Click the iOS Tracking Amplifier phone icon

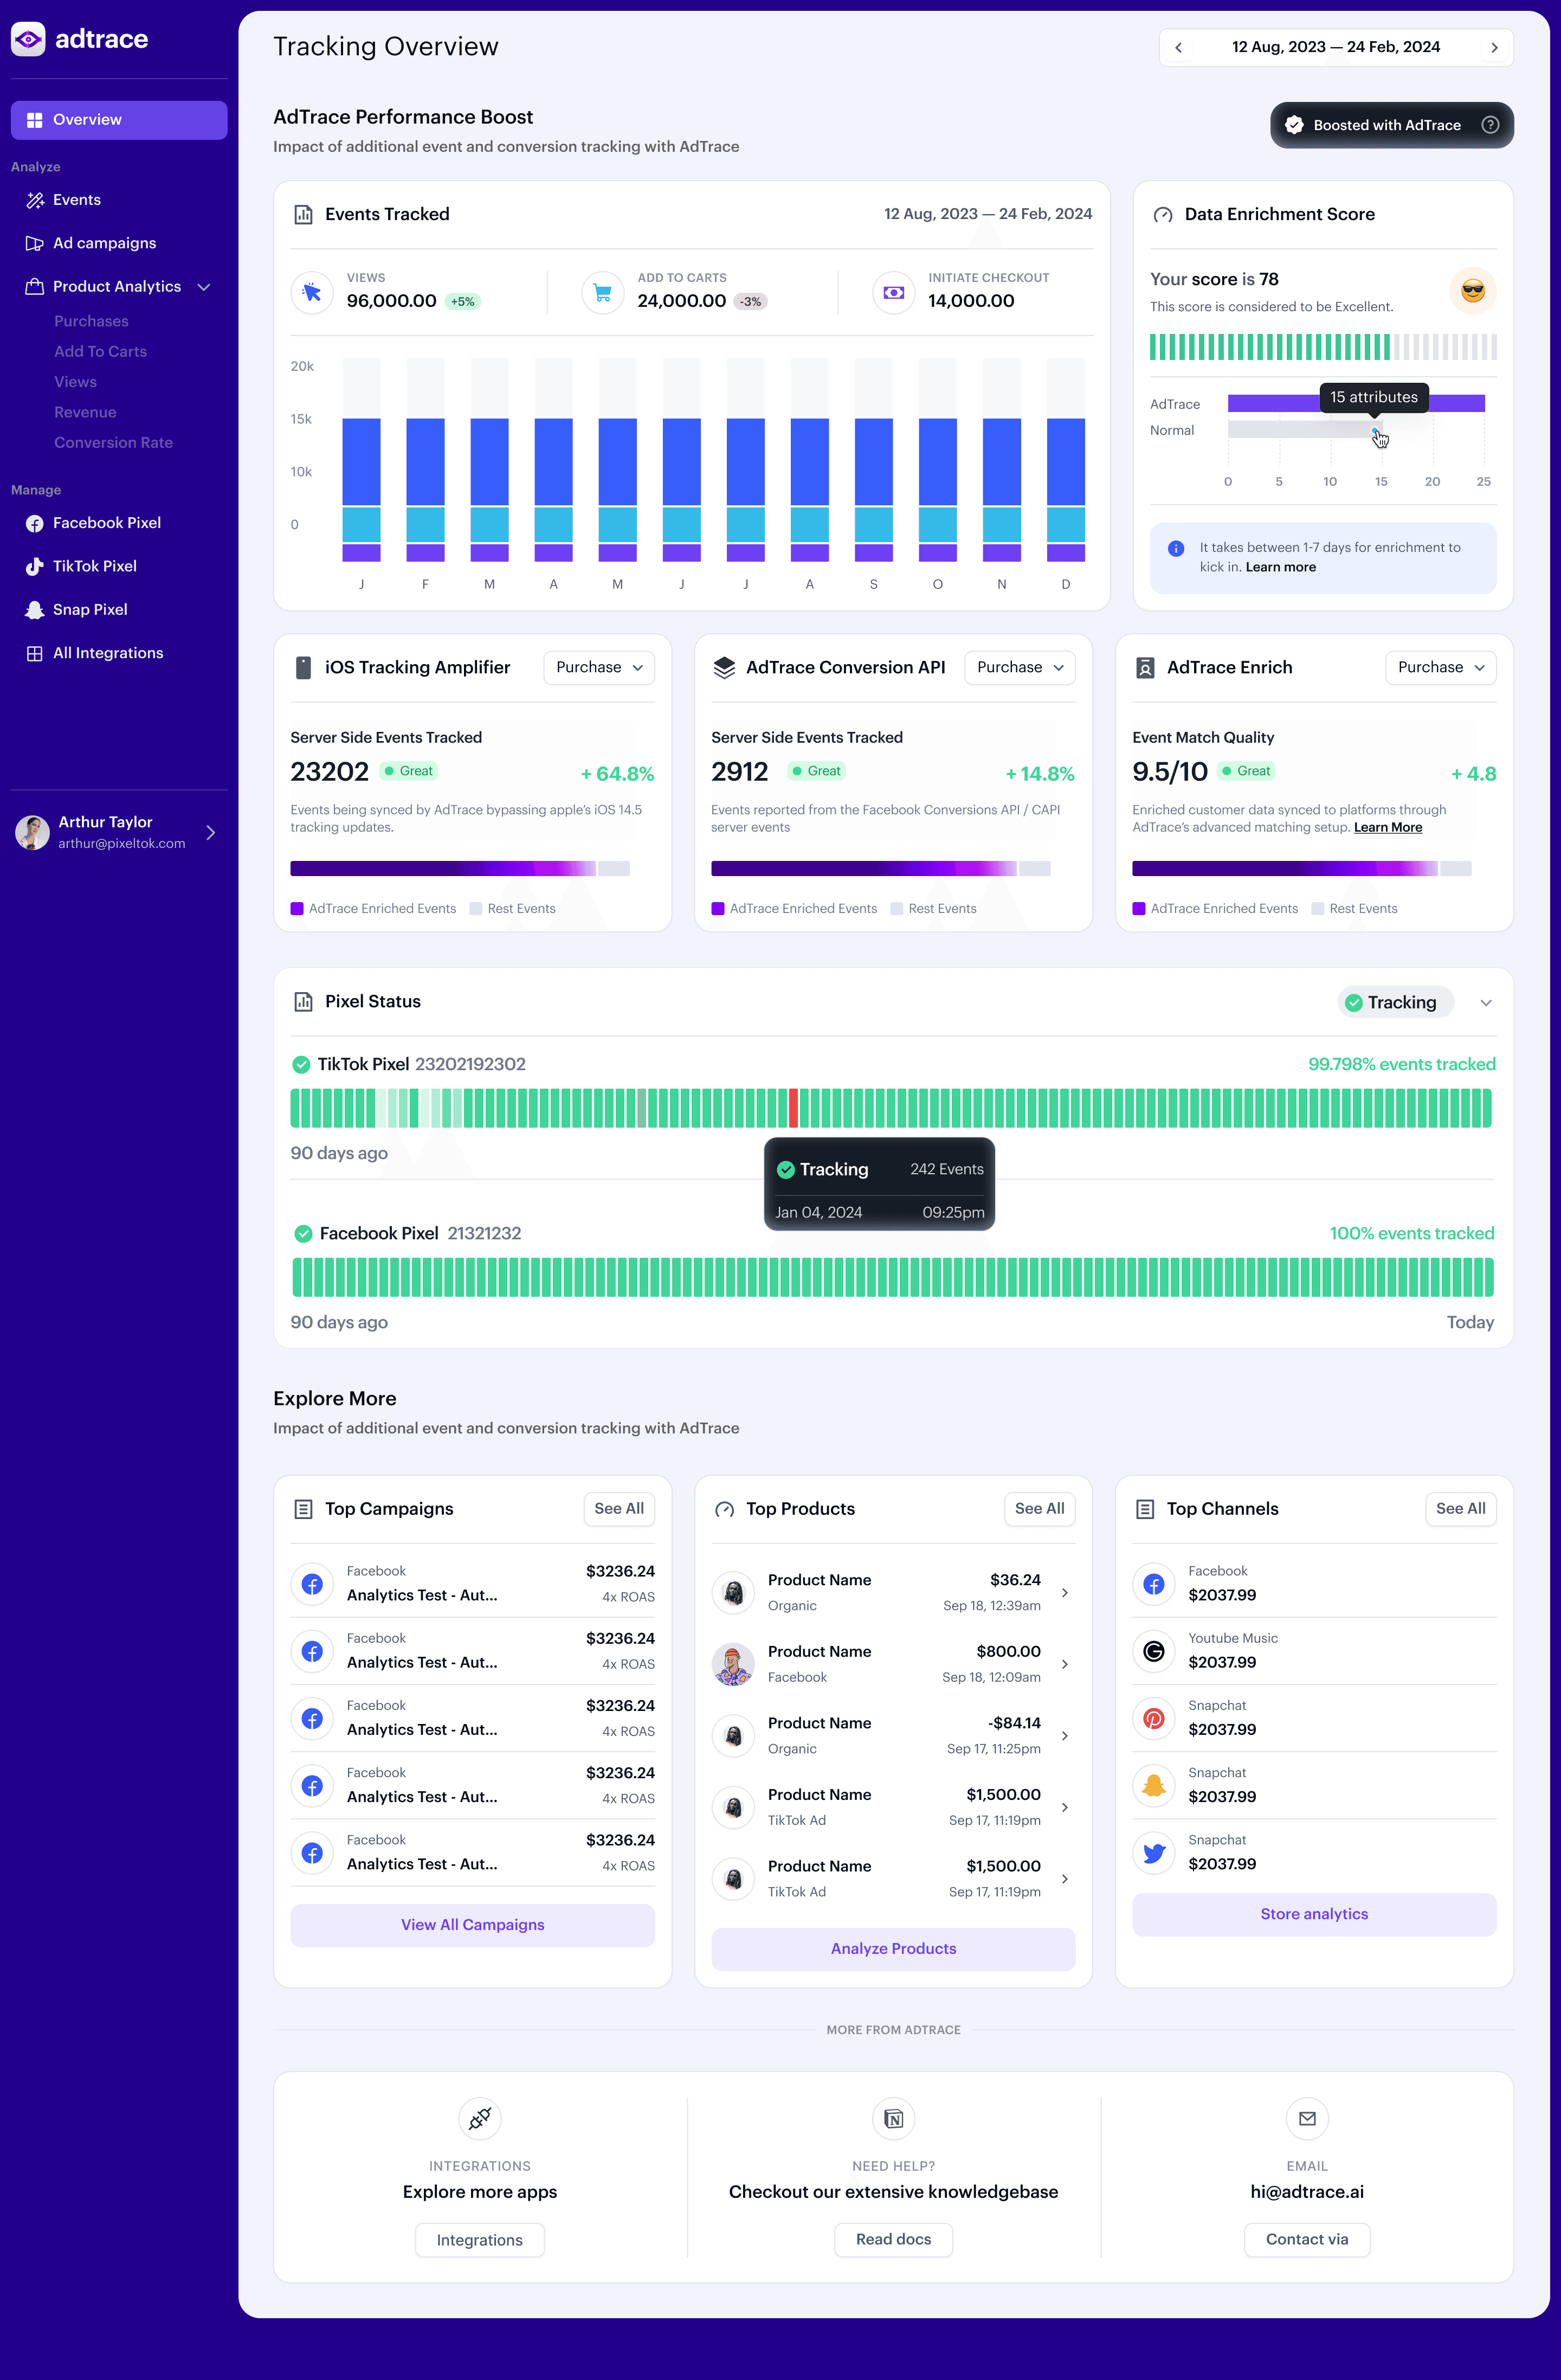303,667
